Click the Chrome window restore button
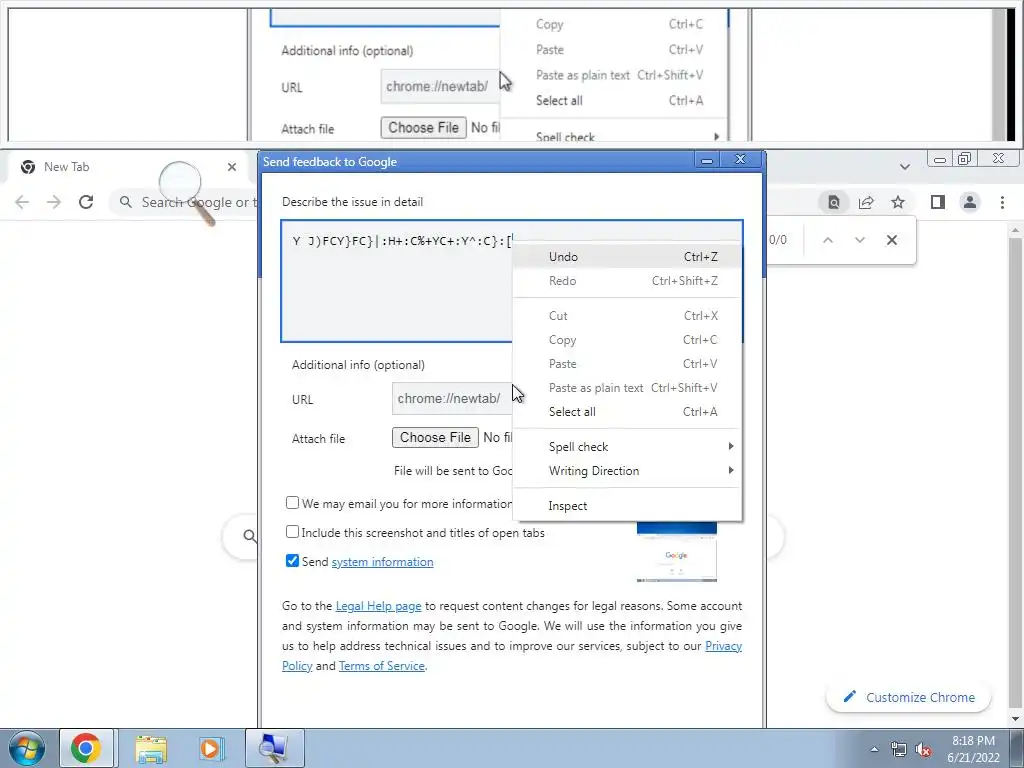Viewport: 1024px width, 768px height. [965, 159]
